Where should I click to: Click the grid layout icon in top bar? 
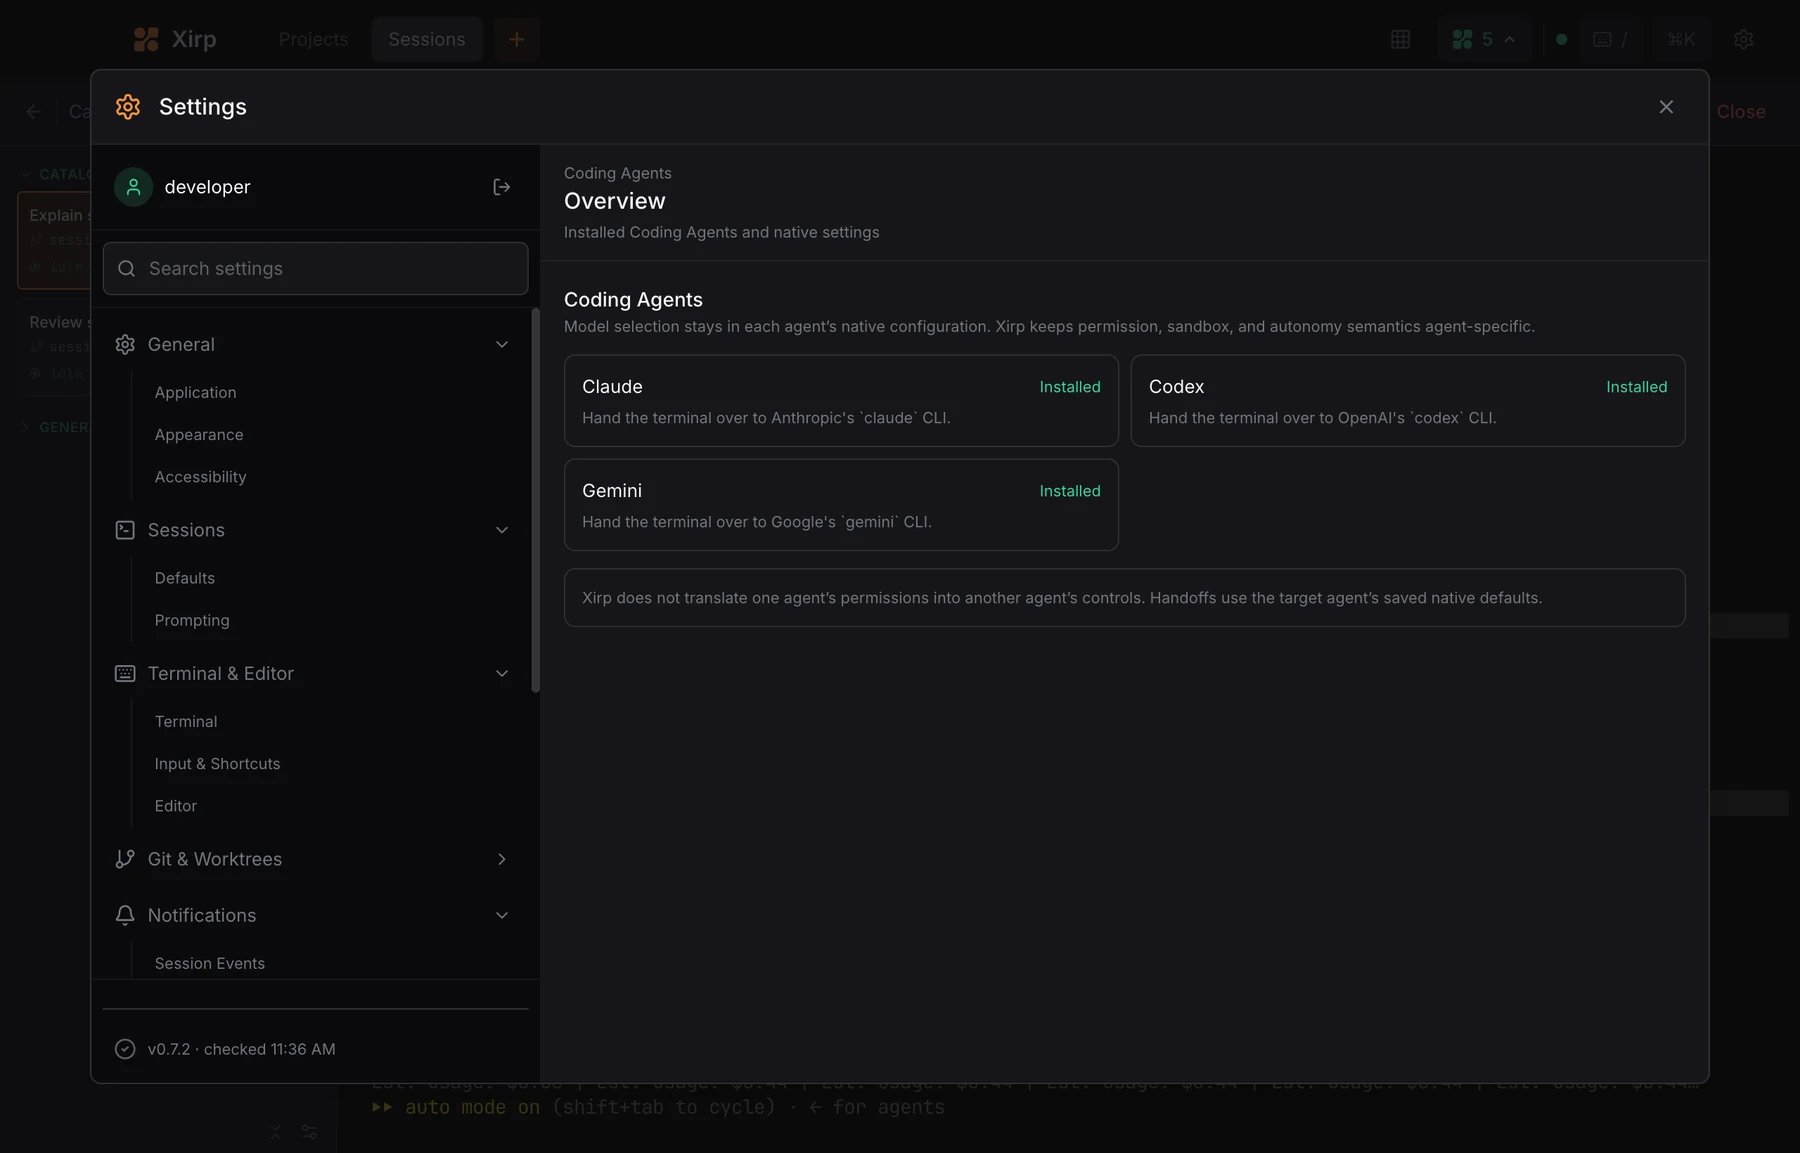click(1401, 39)
